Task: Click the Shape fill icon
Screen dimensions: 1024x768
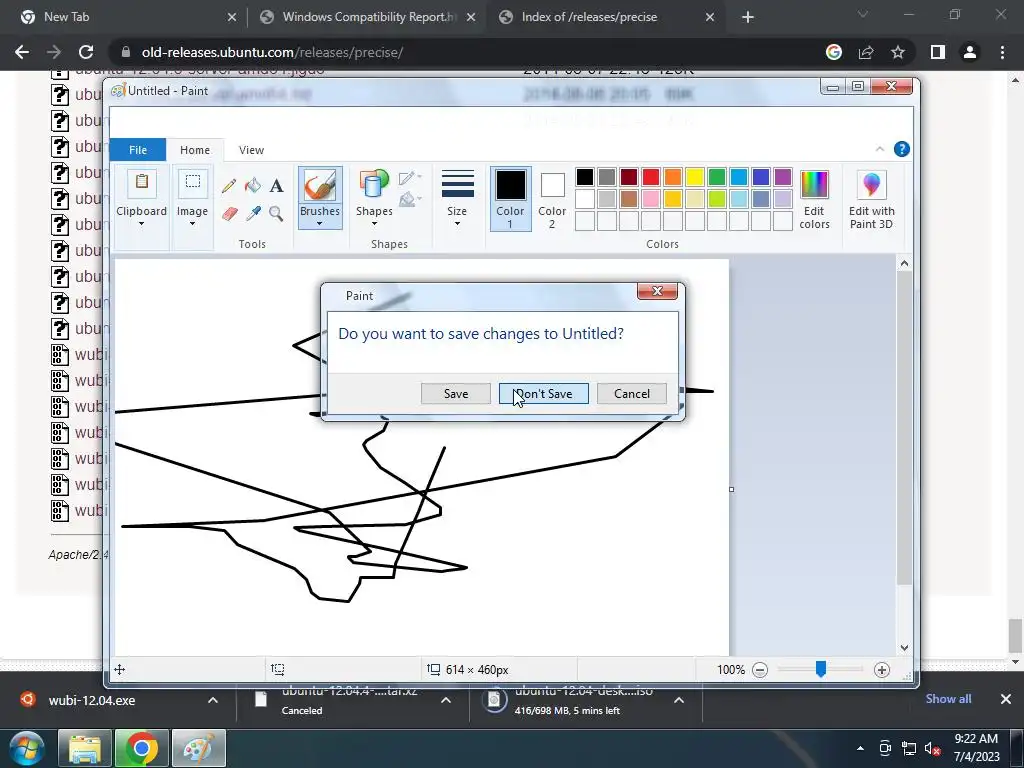Action: [409, 199]
